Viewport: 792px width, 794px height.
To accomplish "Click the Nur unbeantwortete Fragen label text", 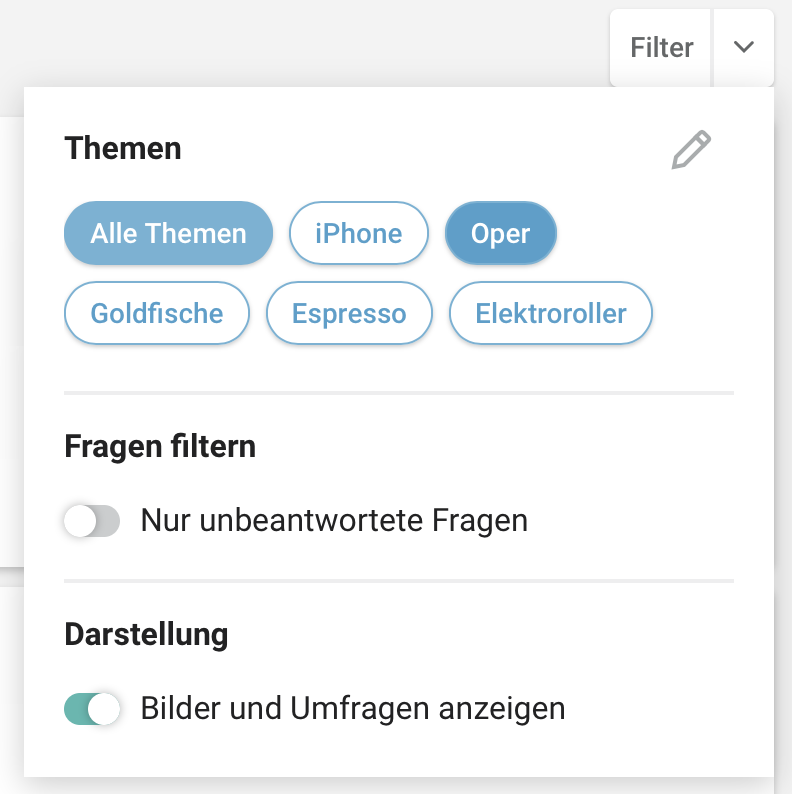I will point(334,521).
